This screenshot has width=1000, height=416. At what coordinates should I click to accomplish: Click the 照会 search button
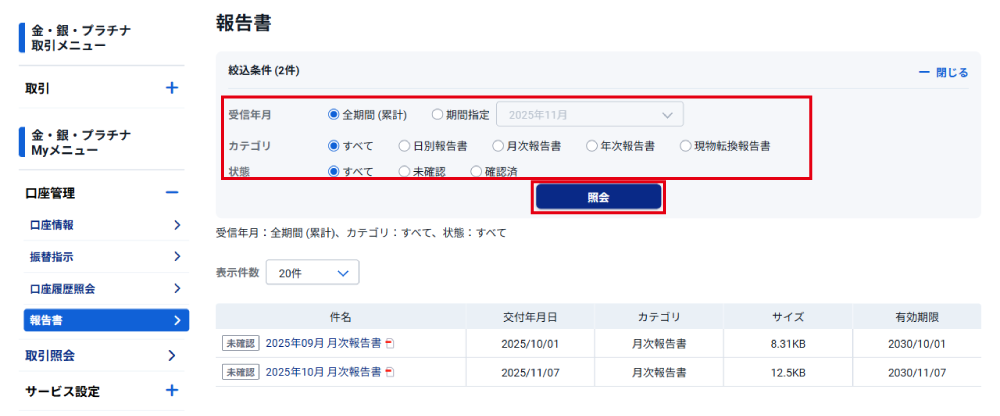tap(598, 197)
